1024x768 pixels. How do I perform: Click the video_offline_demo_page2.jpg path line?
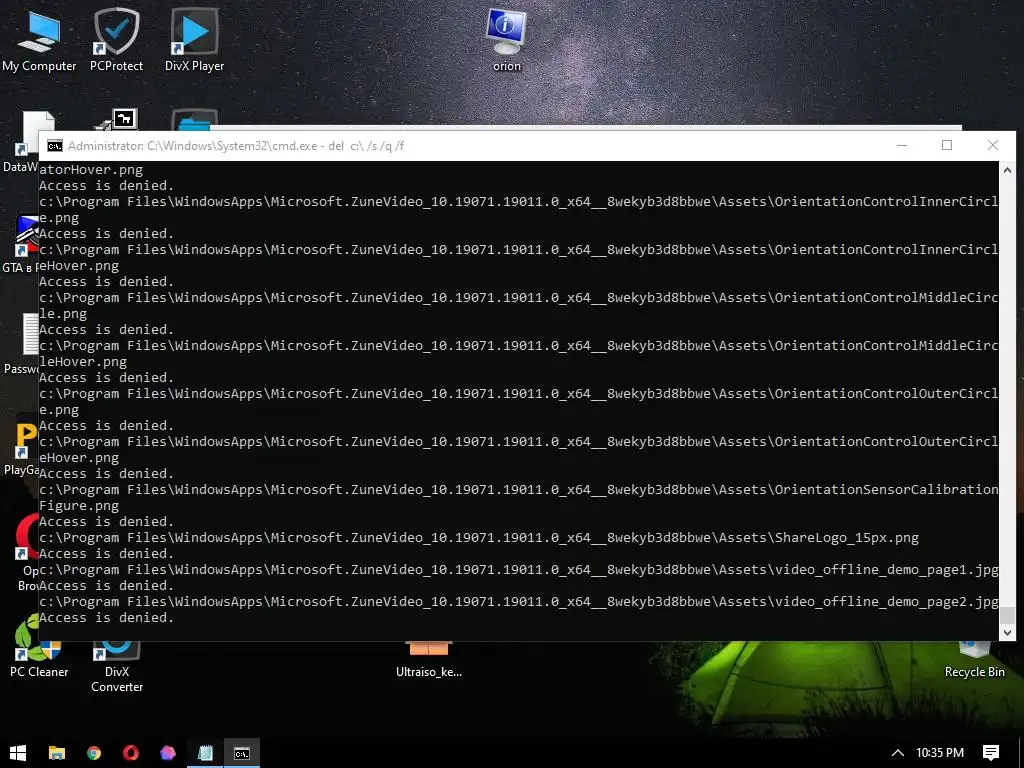pos(519,601)
